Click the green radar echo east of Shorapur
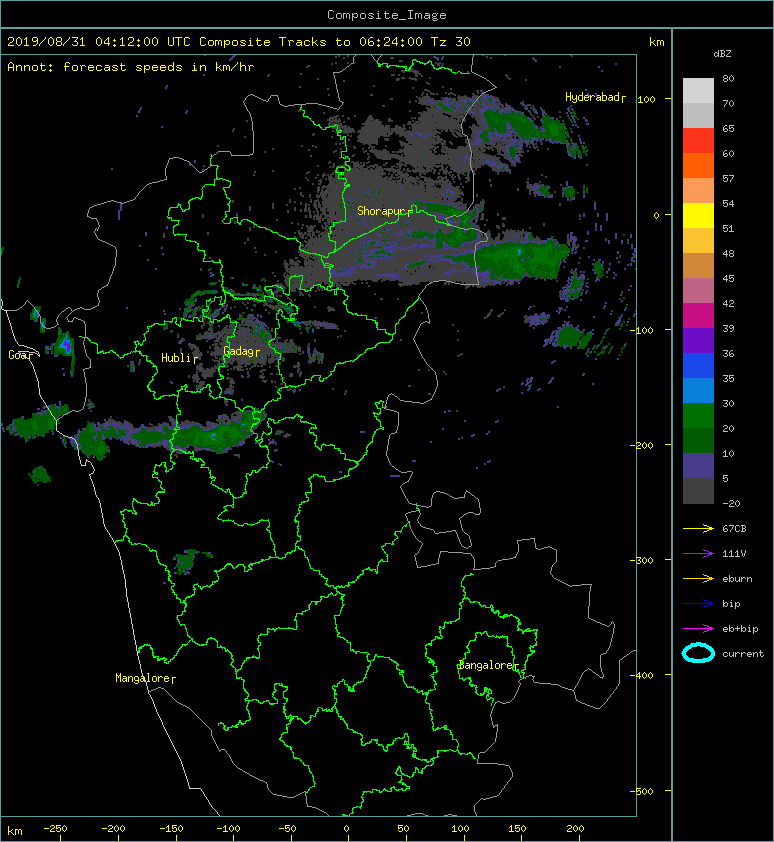 [520, 258]
